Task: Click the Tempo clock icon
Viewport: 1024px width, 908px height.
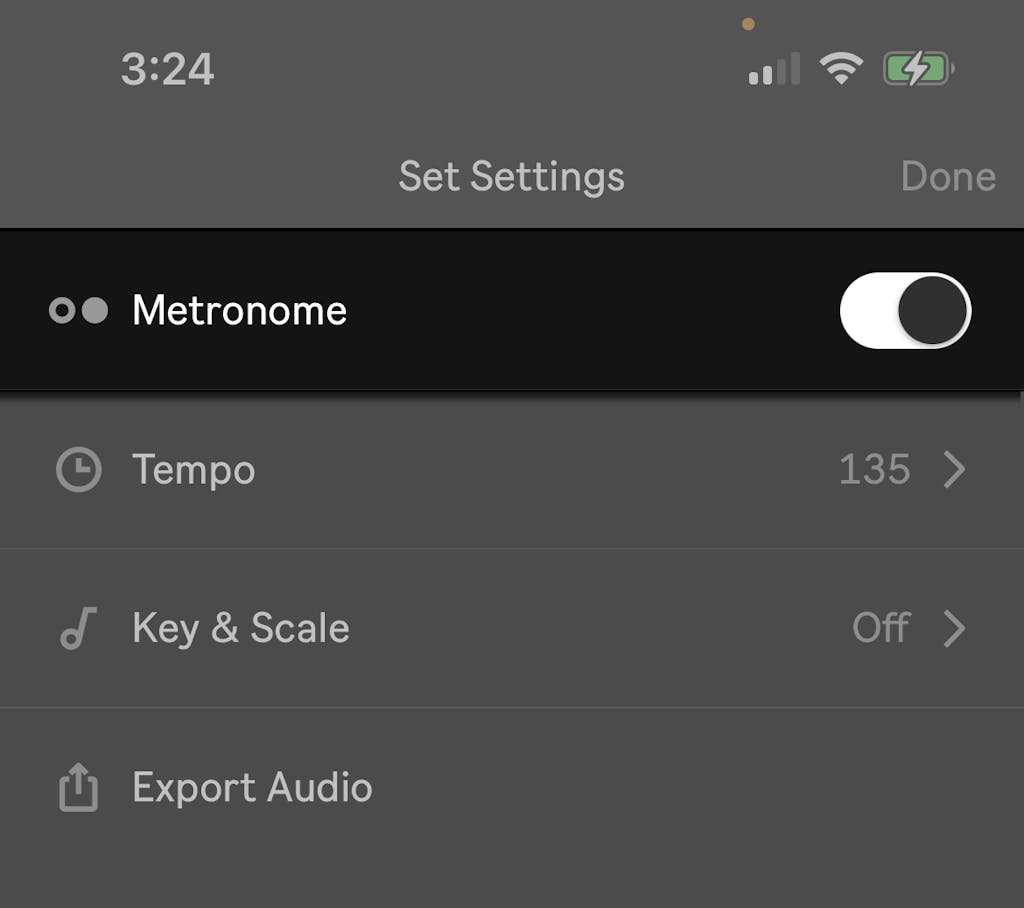Action: (78, 470)
